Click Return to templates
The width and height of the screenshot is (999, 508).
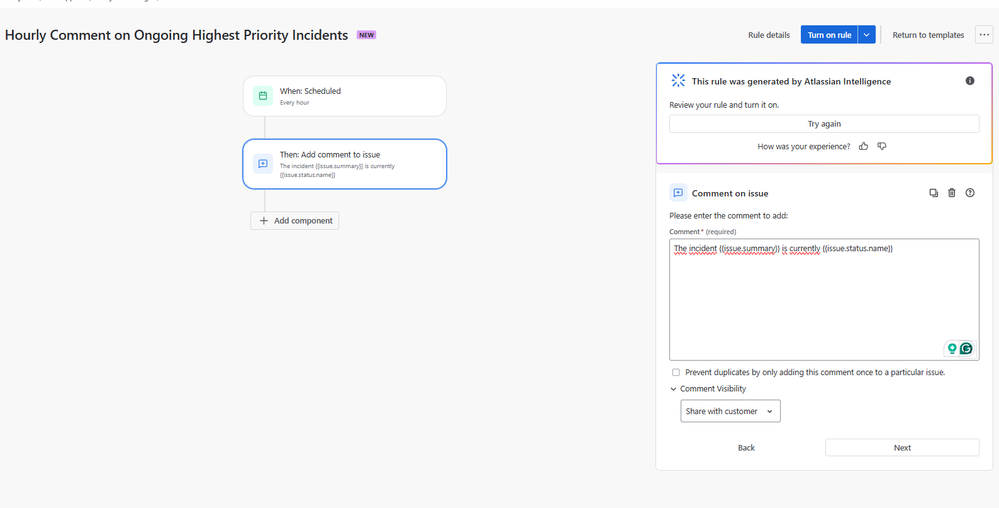pyautogui.click(x=928, y=35)
